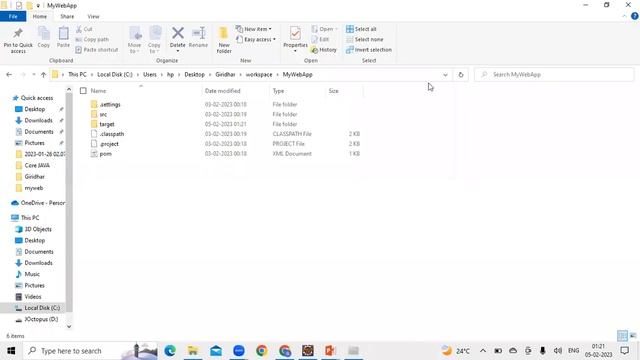Click the Search MyWebApp field
This screenshot has height=360, width=640.
[x=554, y=75]
